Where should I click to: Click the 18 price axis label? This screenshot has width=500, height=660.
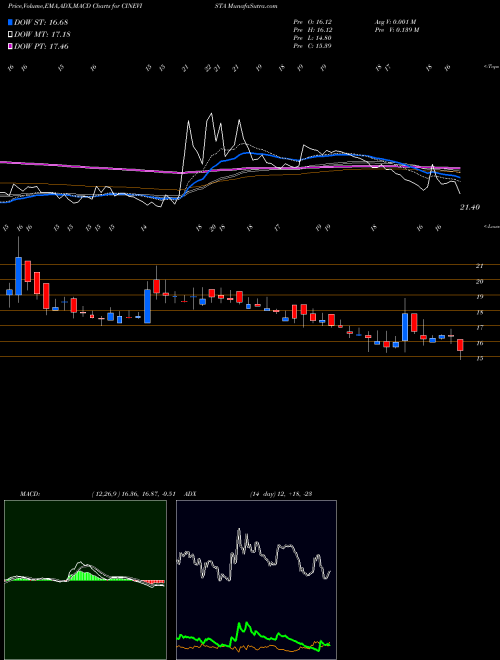point(479,313)
